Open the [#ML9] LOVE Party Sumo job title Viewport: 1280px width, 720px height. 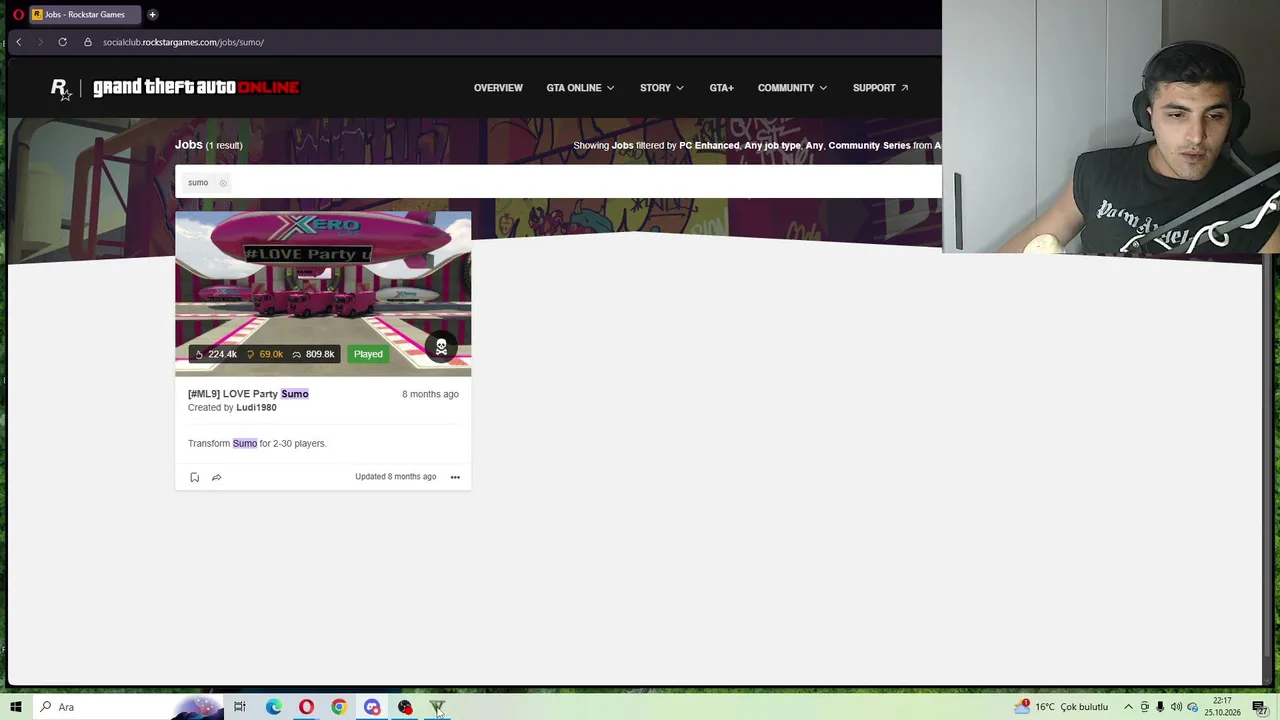tap(248, 394)
